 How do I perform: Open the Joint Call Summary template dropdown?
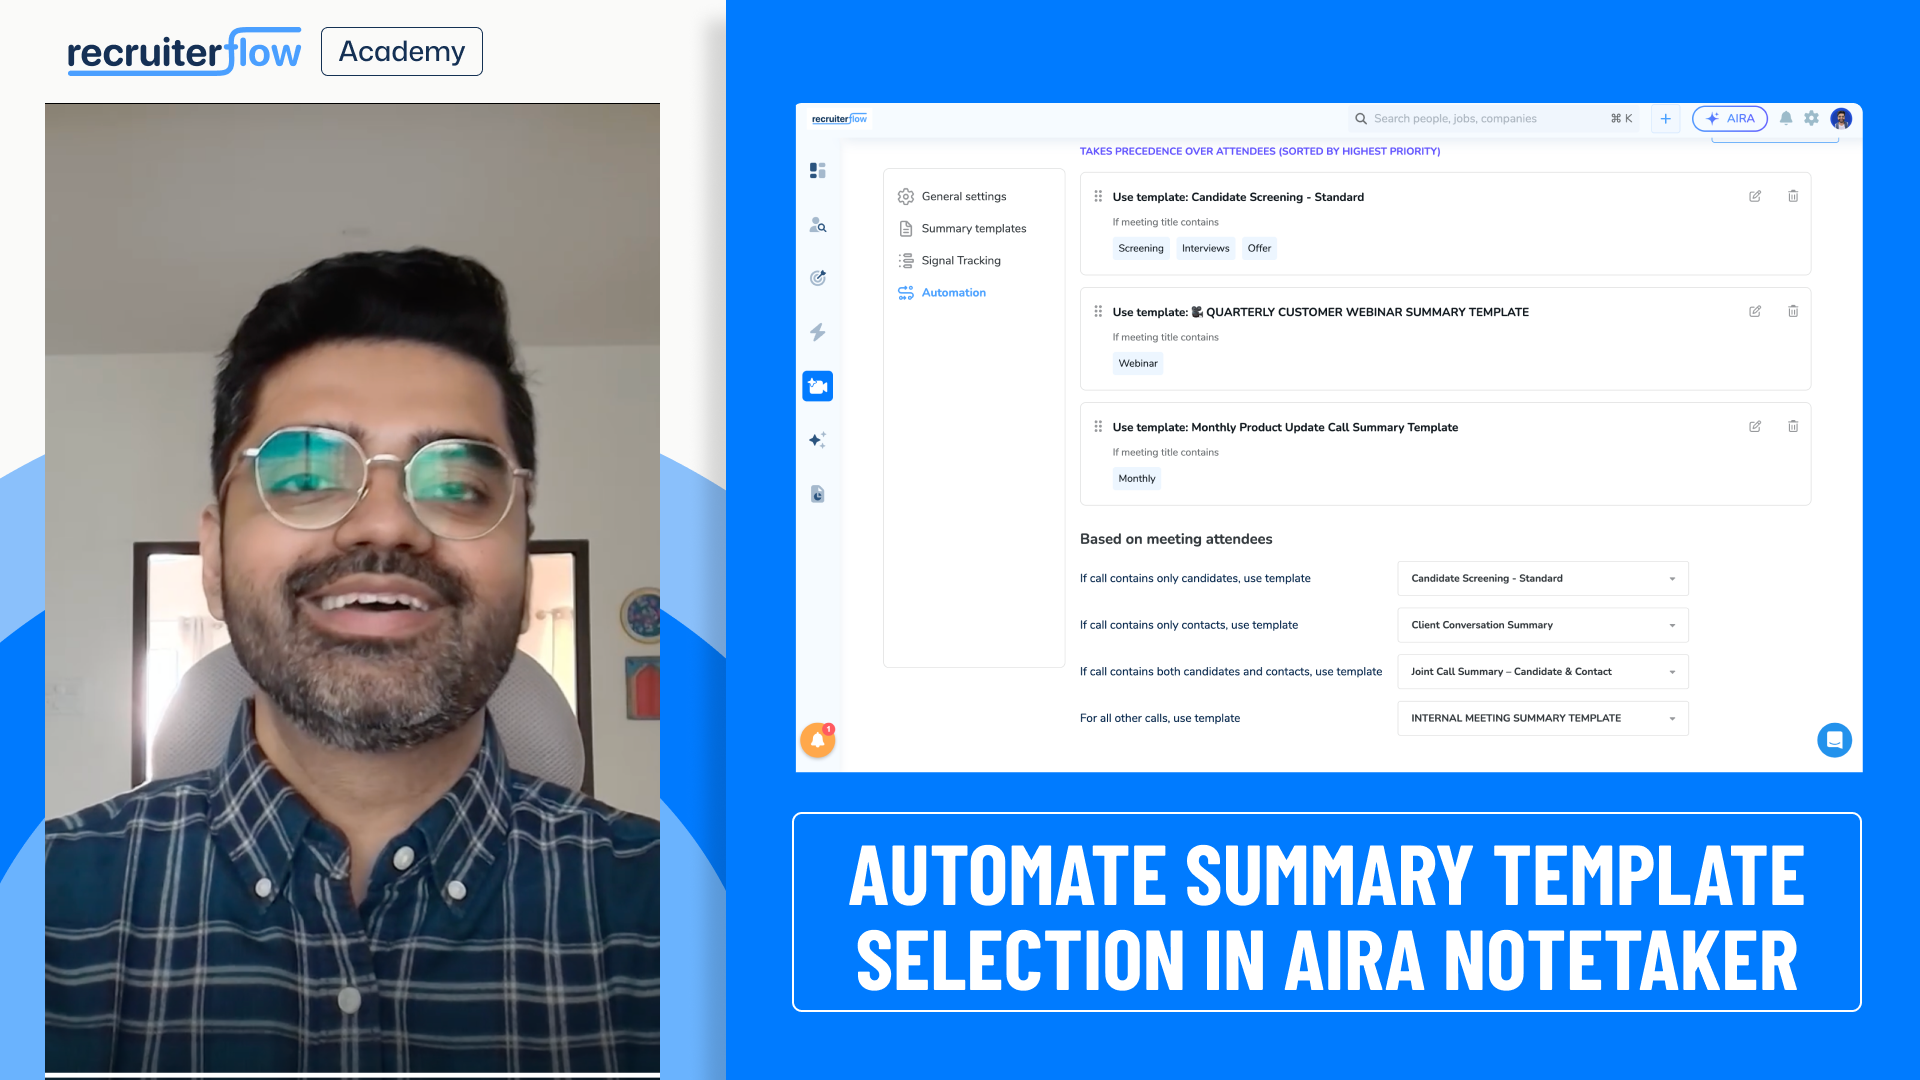click(x=1542, y=672)
